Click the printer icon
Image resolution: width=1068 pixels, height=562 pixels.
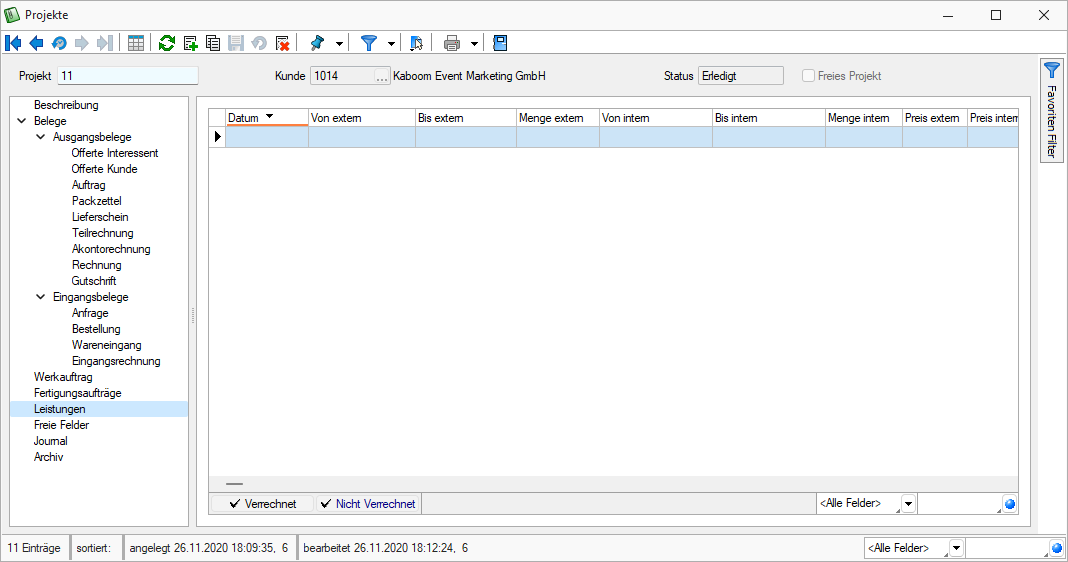(452, 44)
